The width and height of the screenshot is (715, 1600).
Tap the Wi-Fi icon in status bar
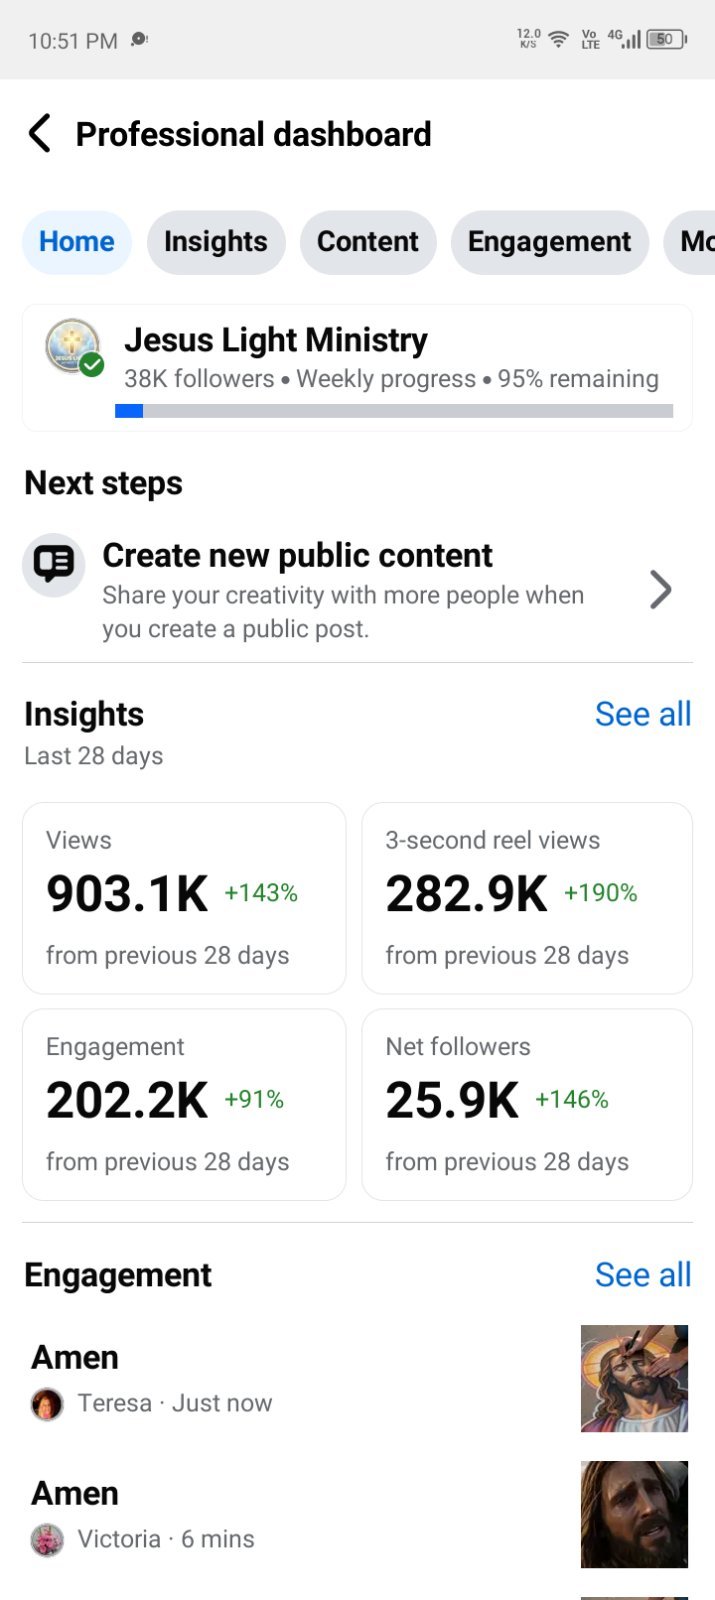point(559,39)
